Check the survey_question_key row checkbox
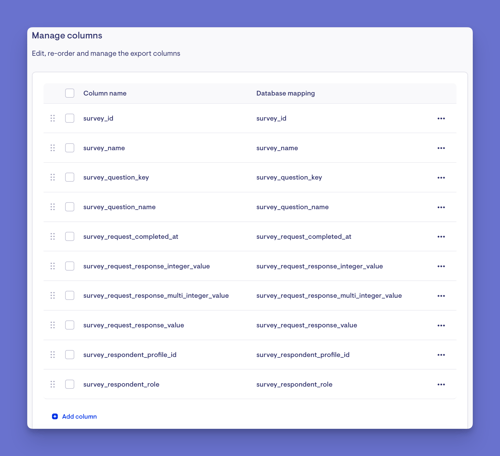The image size is (500, 456). 70,177
